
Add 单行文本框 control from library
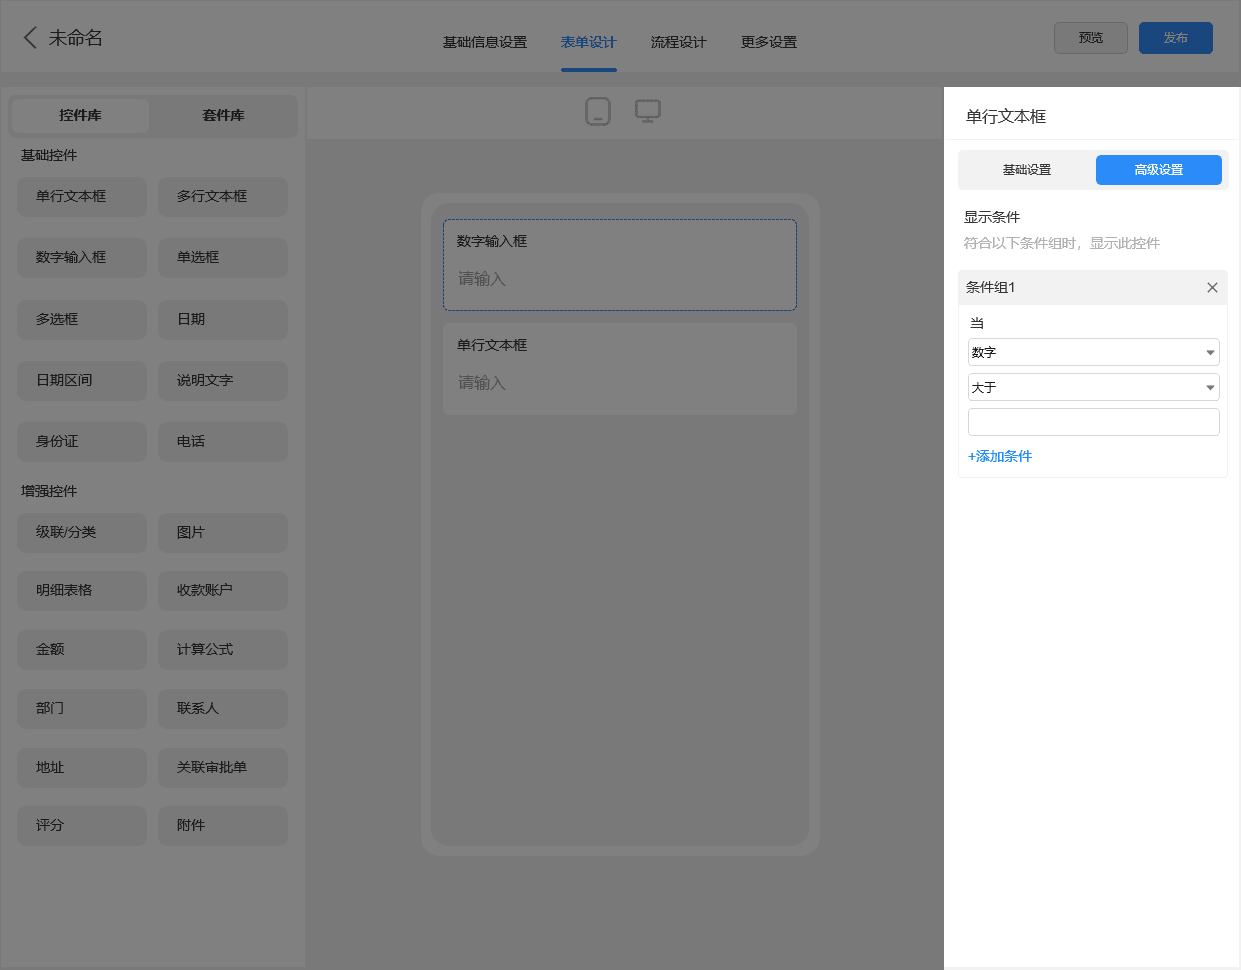[x=82, y=197]
